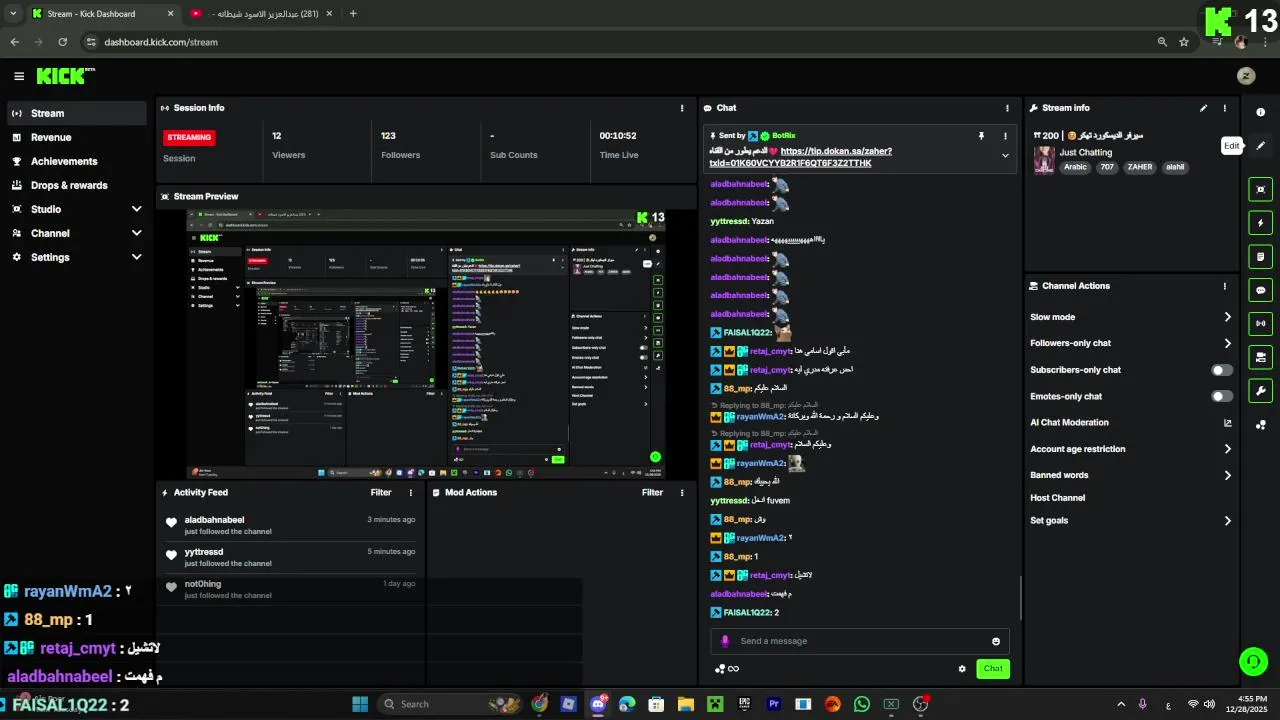Click the purple identity icon in the message box

[x=726, y=641]
